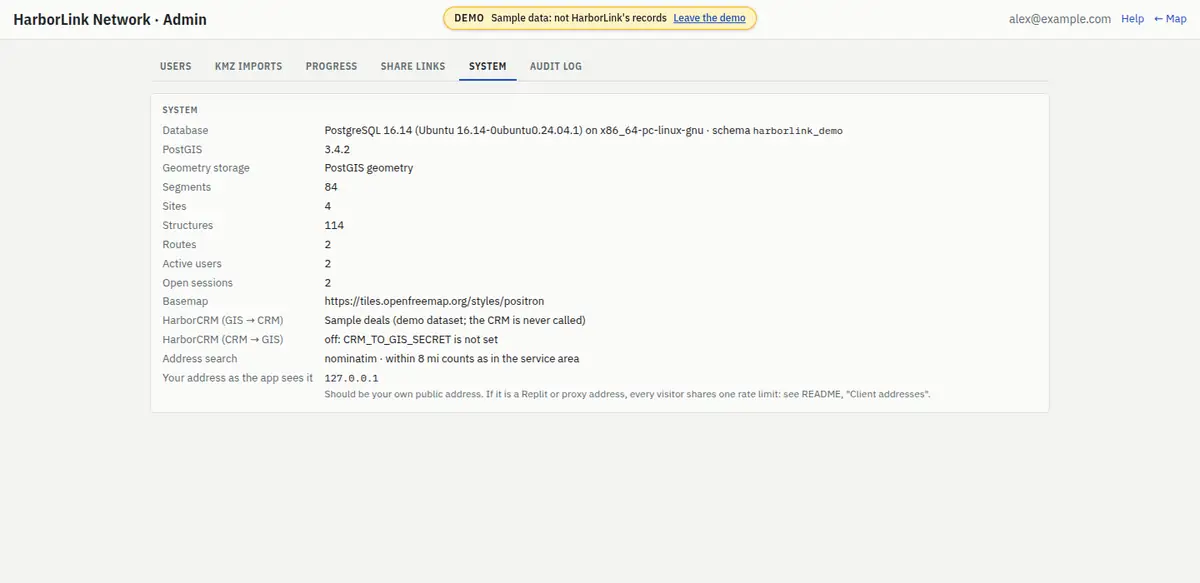Click the Segments count 84
This screenshot has height=583, width=1200.
331,187
